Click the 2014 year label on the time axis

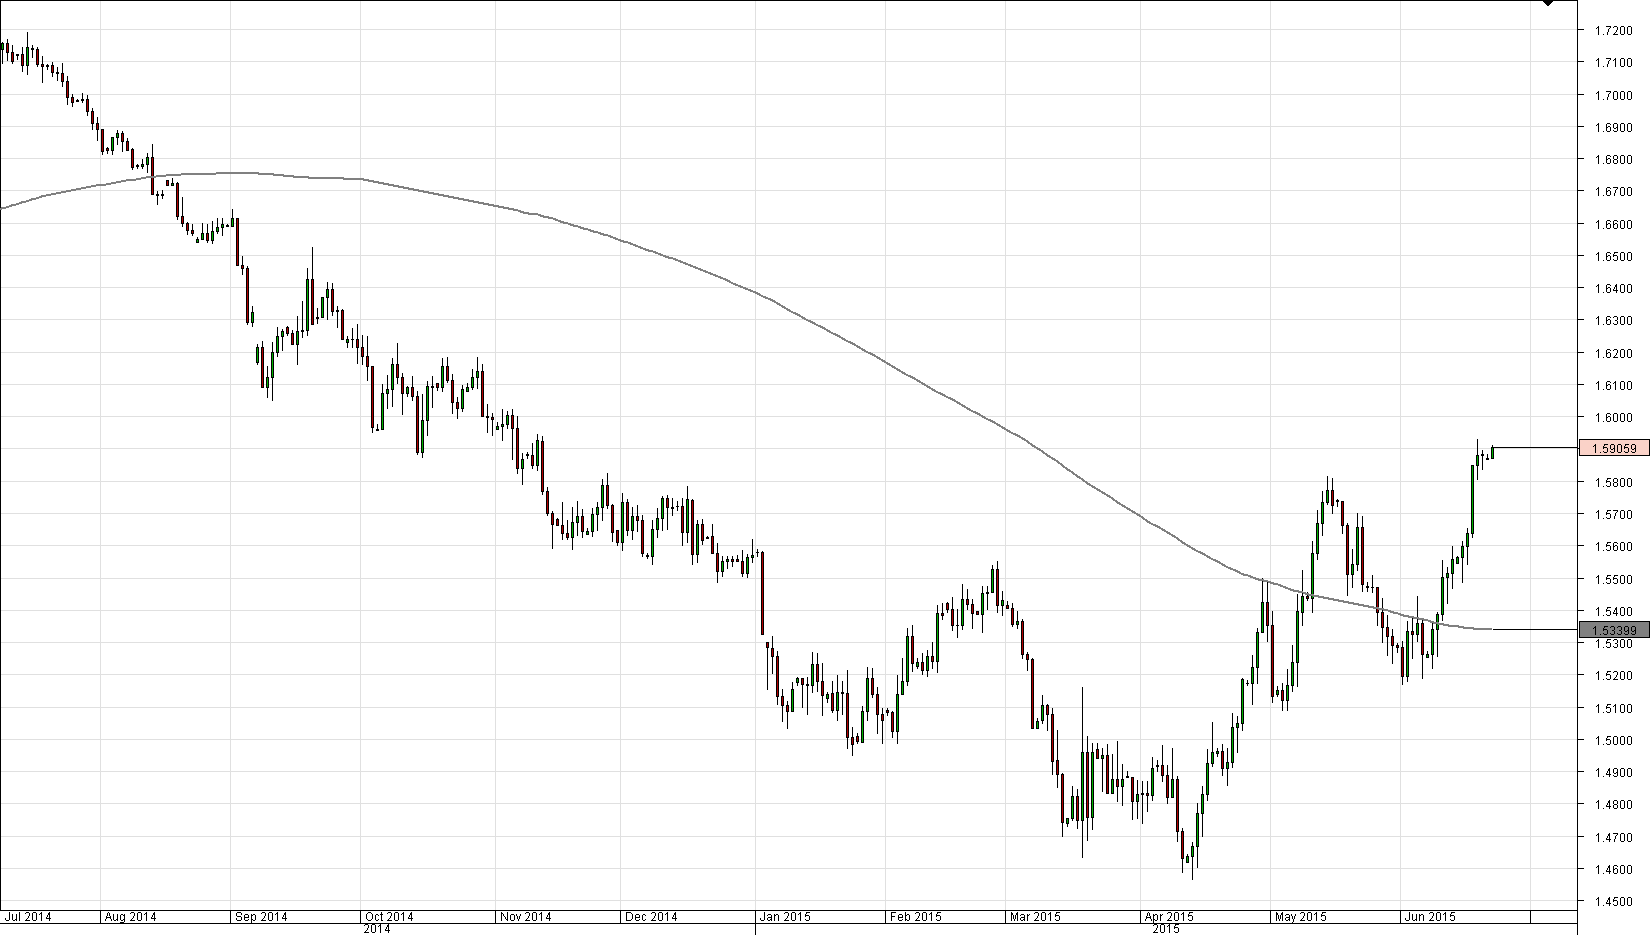377,929
